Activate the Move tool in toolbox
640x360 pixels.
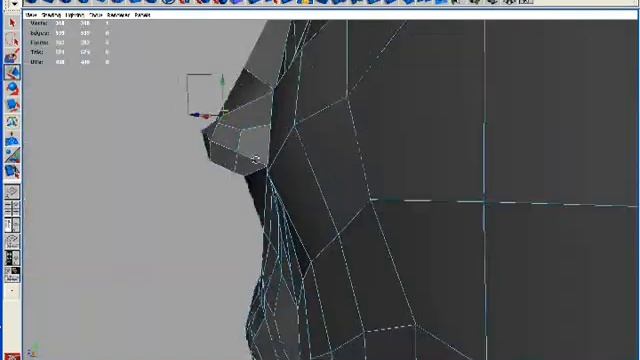tap(12, 73)
